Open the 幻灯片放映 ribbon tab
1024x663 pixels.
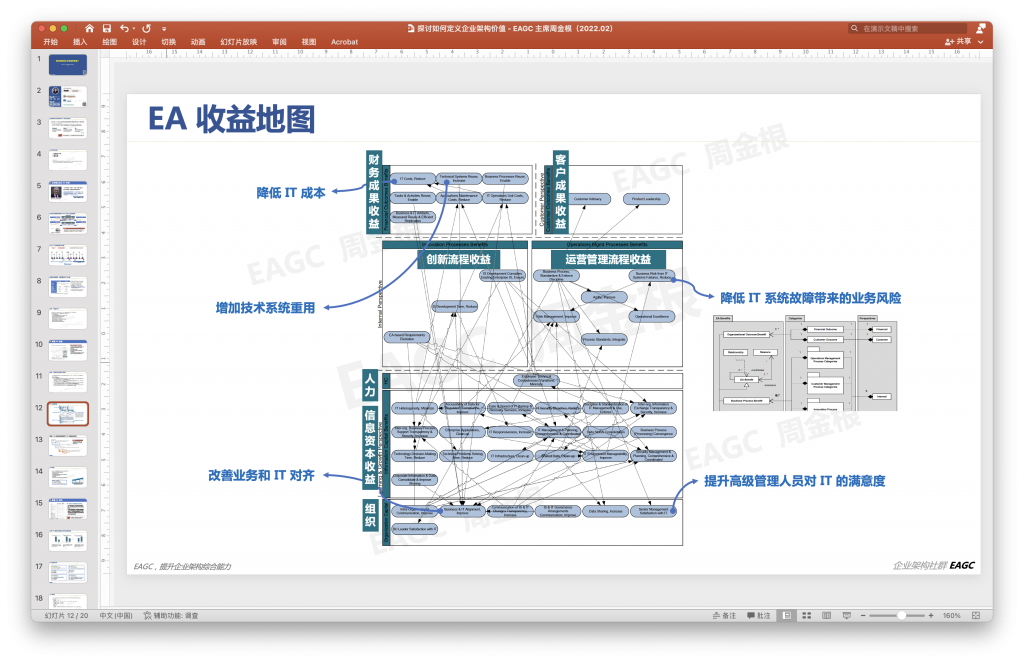(238, 42)
